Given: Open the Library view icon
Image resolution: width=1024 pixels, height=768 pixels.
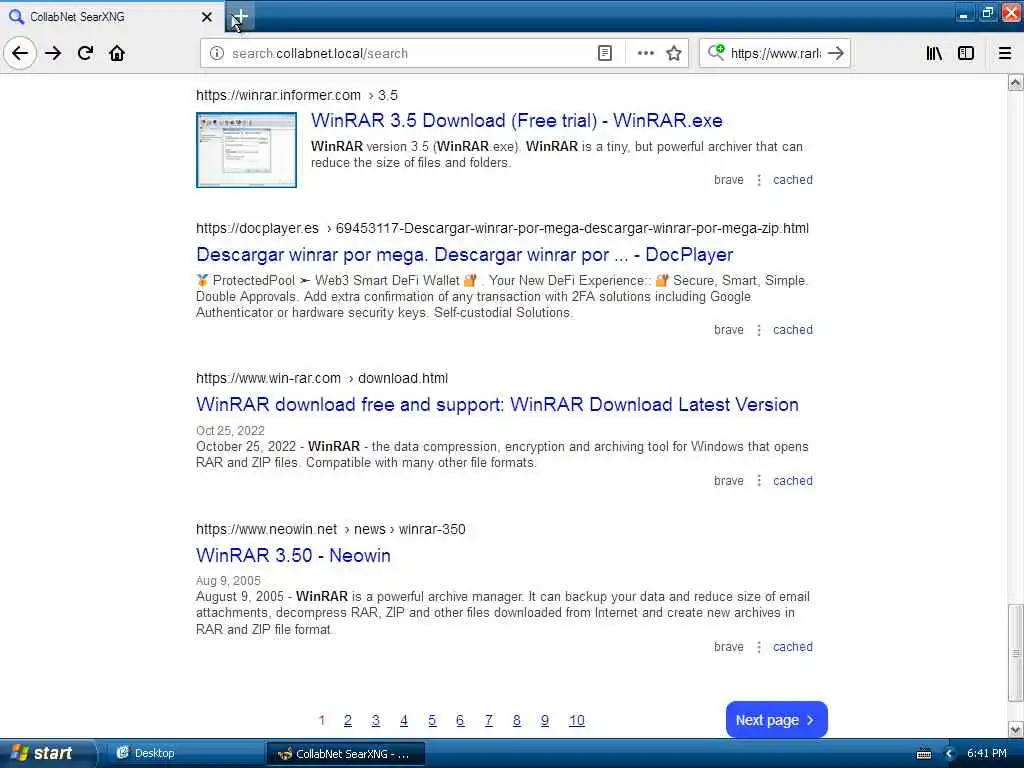Looking at the screenshot, I should click(934, 54).
